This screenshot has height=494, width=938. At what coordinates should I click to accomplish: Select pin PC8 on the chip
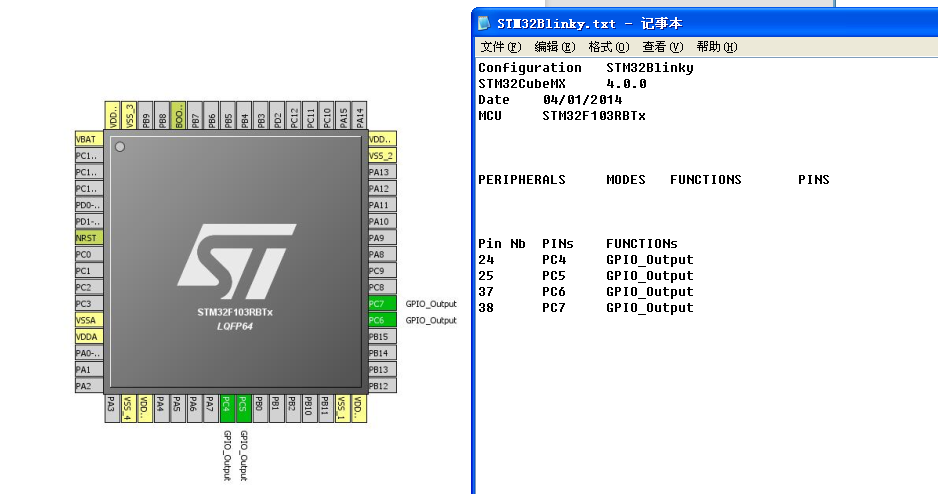click(382, 287)
